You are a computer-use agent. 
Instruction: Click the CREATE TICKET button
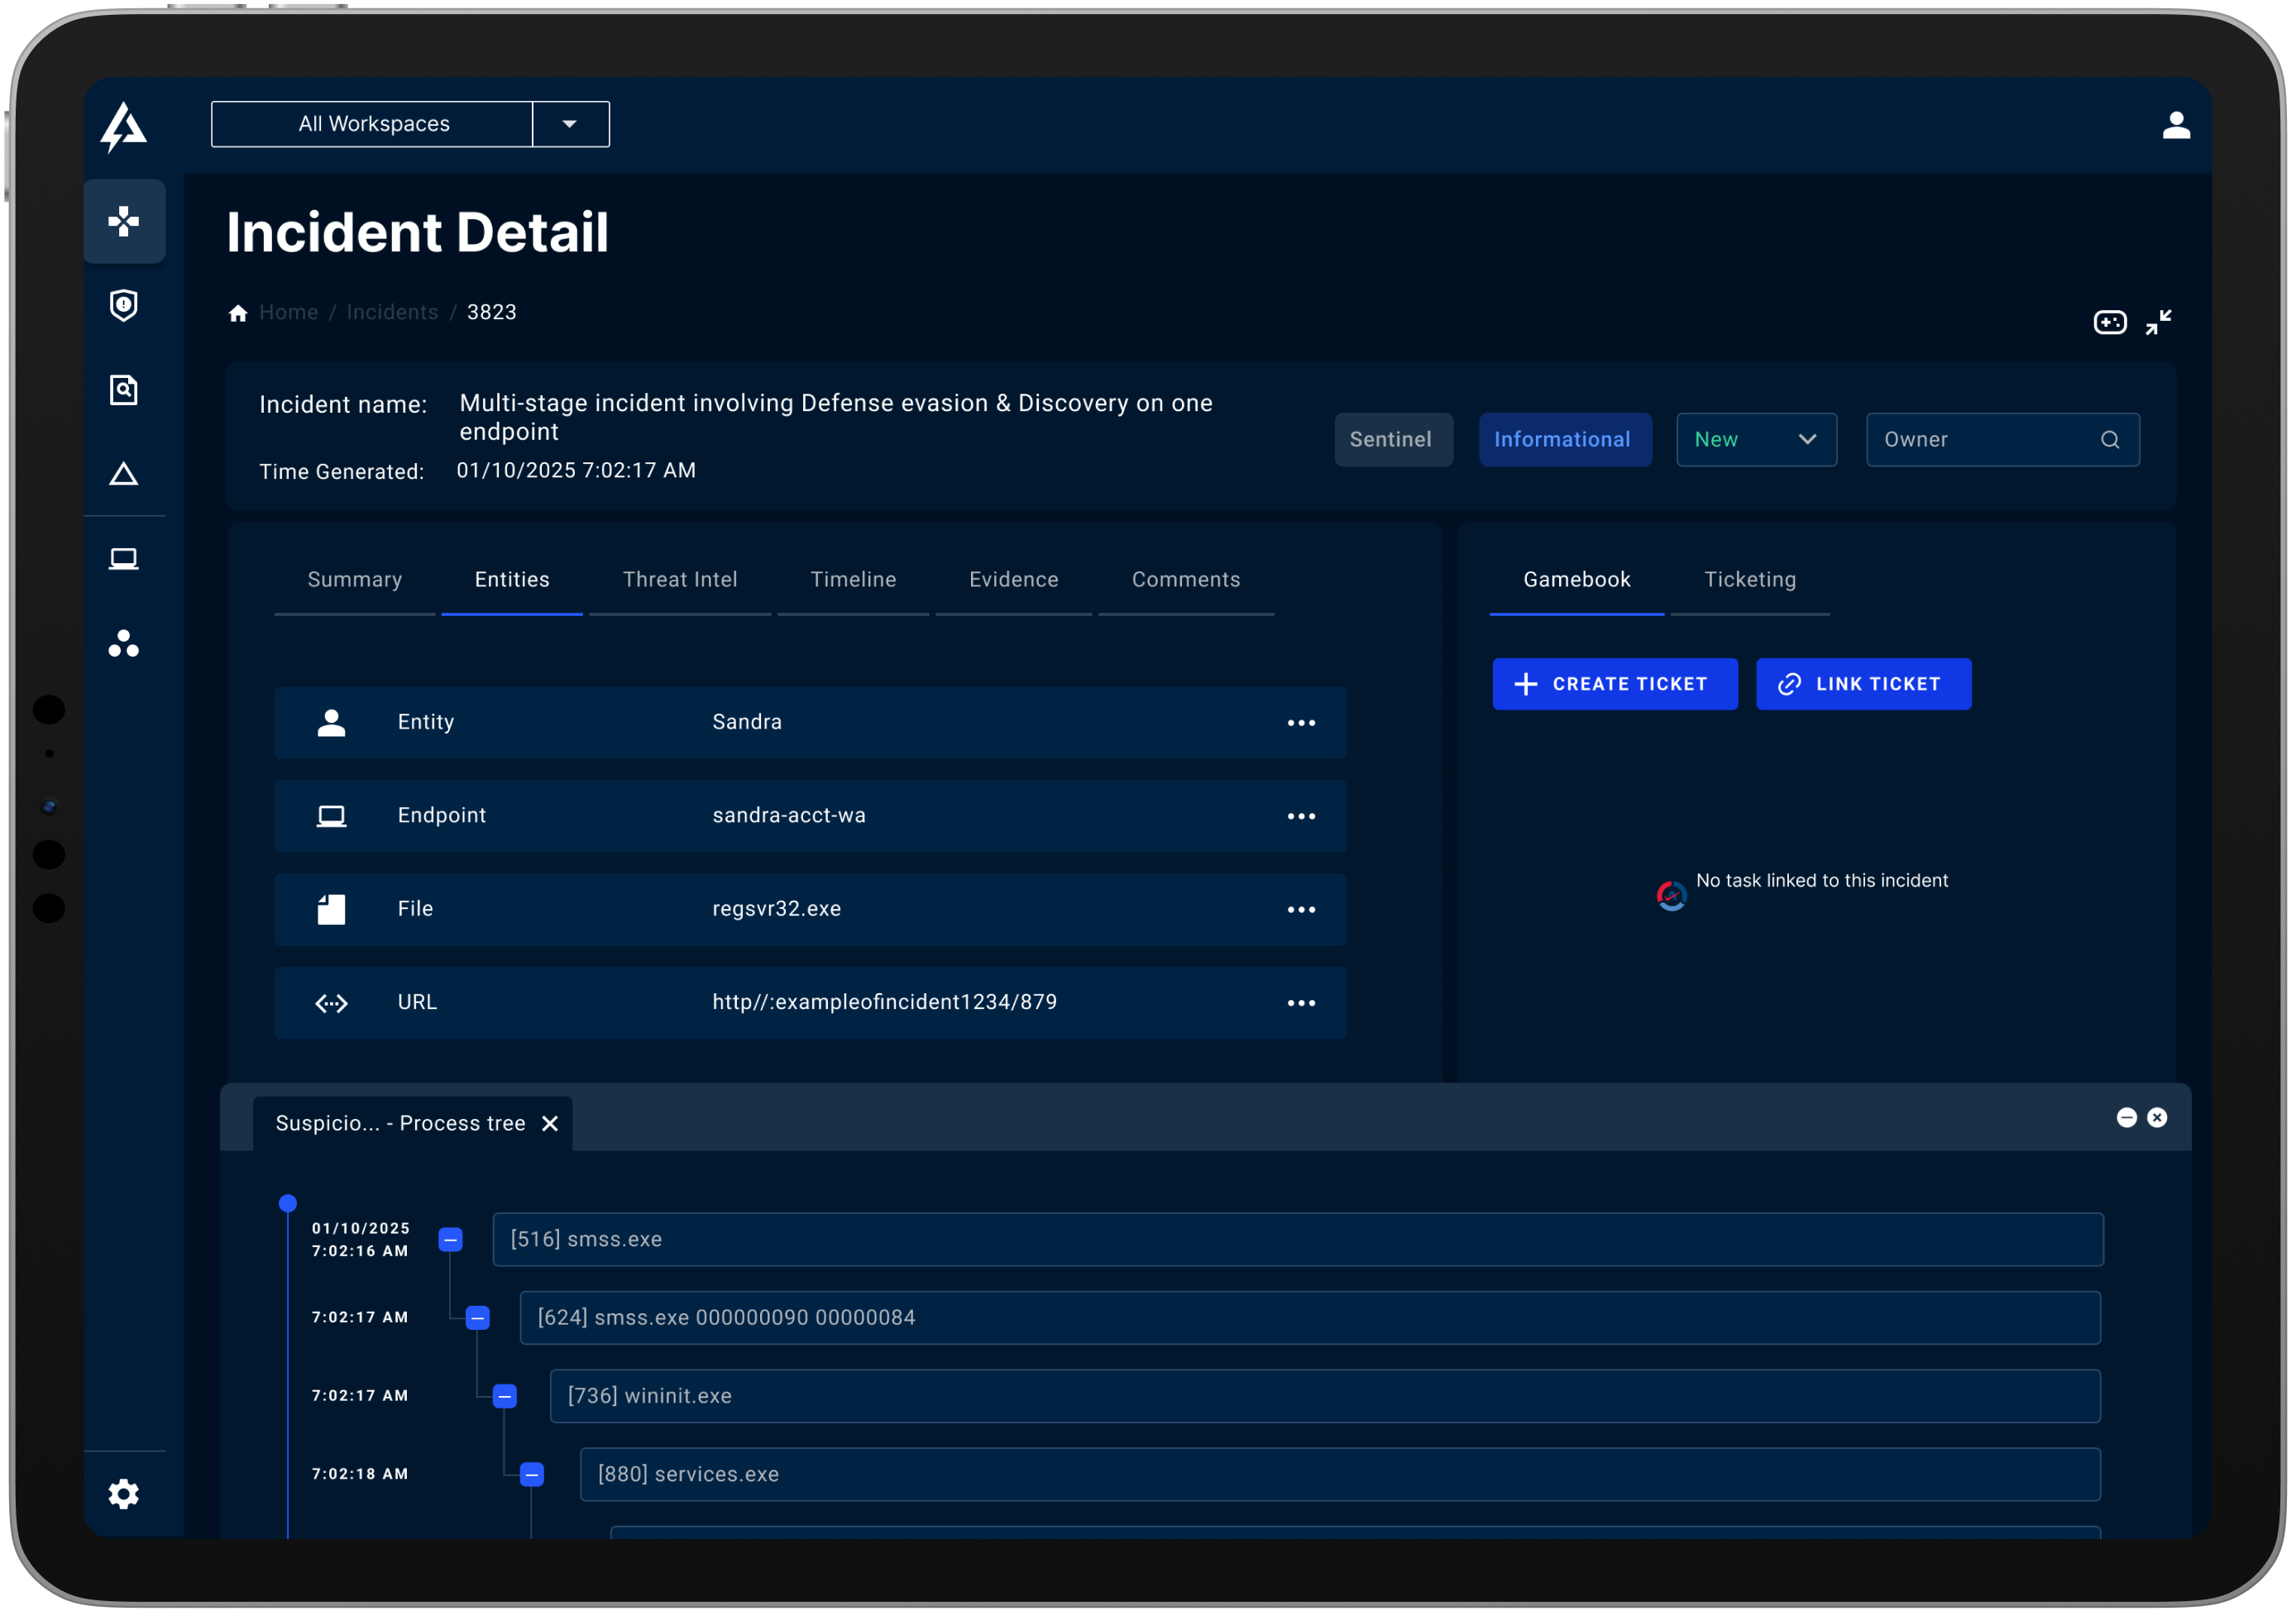click(x=1614, y=684)
